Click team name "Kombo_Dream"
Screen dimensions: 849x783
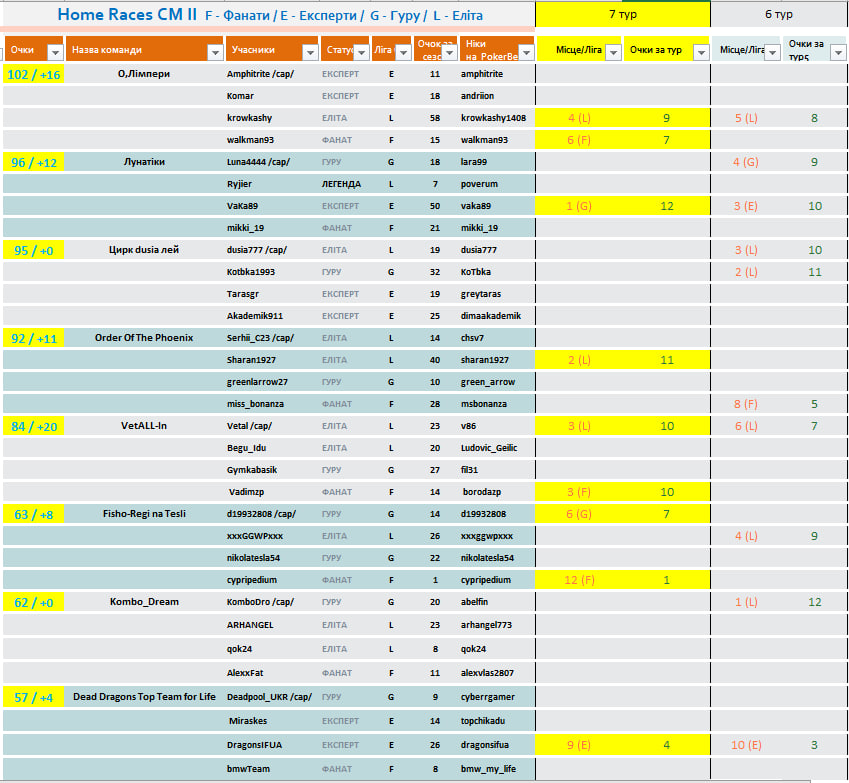tap(144, 602)
